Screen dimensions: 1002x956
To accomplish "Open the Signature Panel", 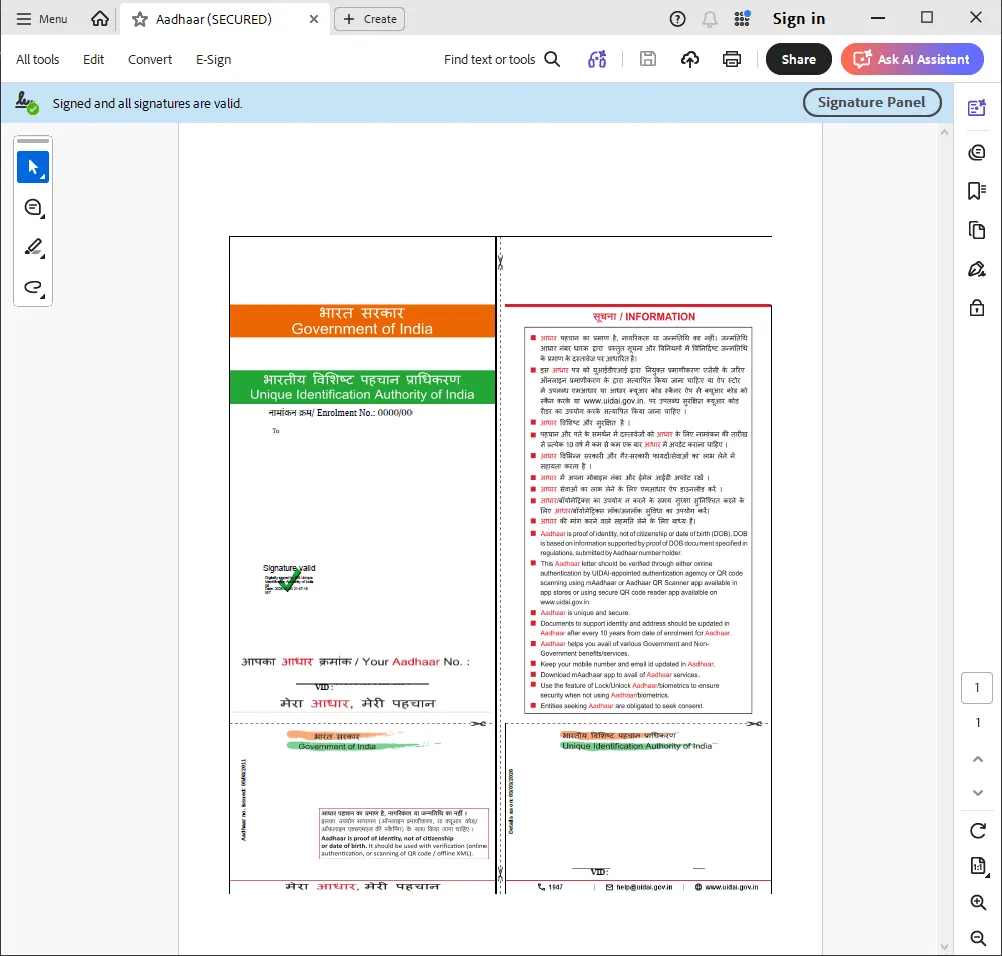I will [871, 102].
